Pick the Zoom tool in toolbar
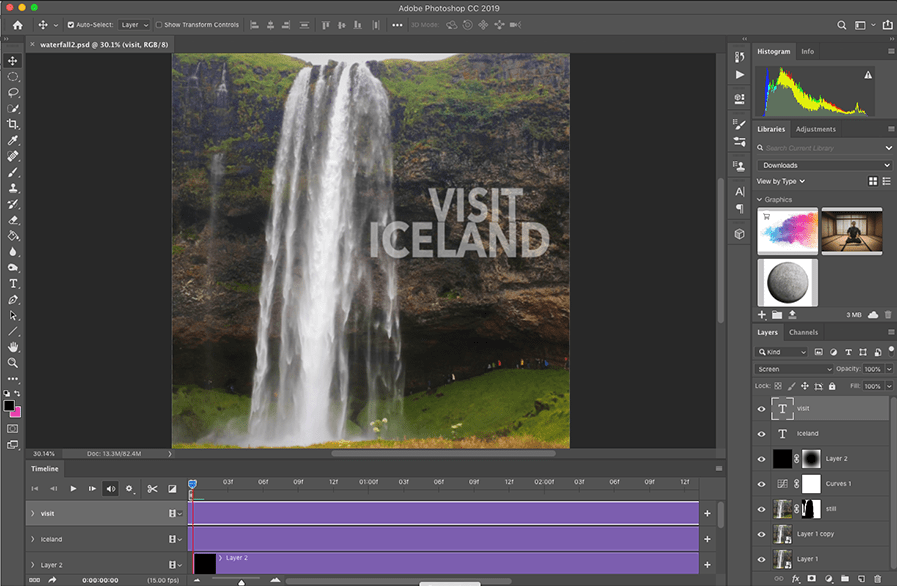This screenshot has width=897, height=586. (13, 363)
